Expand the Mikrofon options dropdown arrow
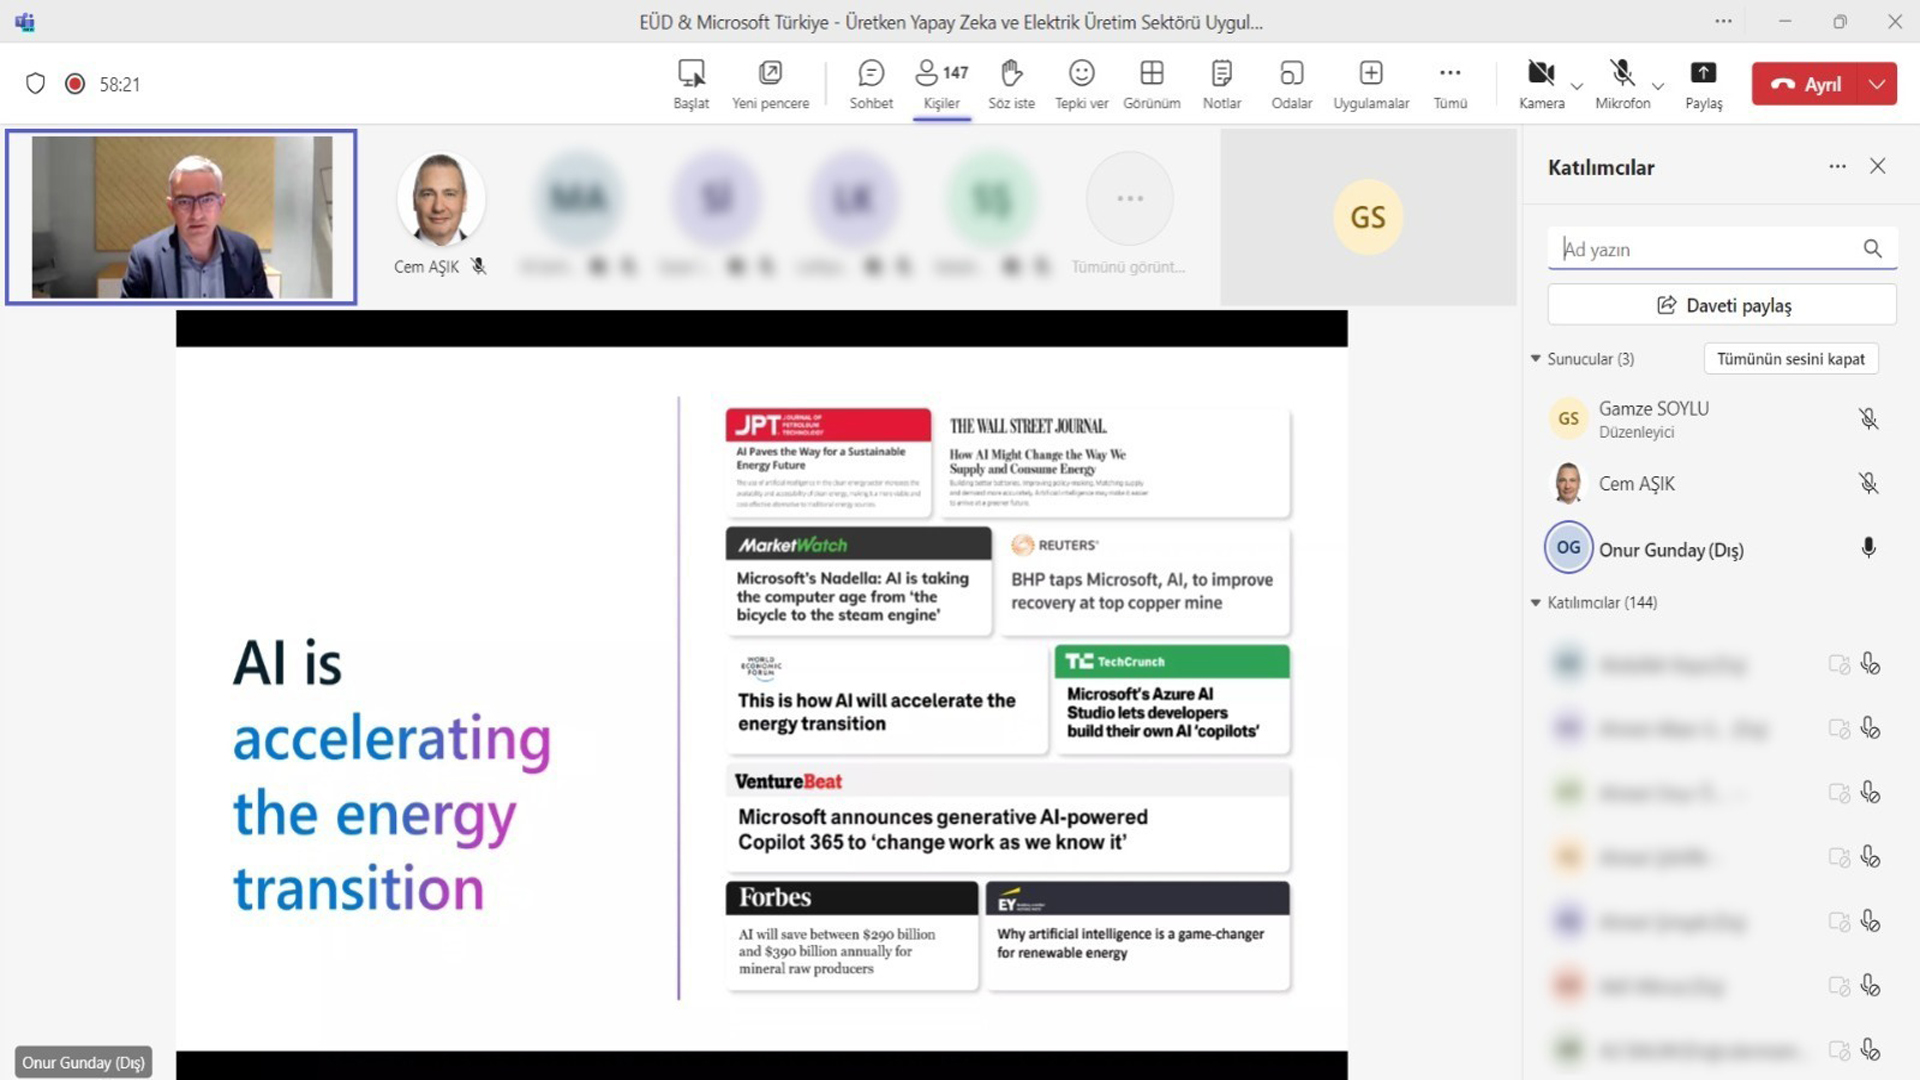 point(1658,86)
